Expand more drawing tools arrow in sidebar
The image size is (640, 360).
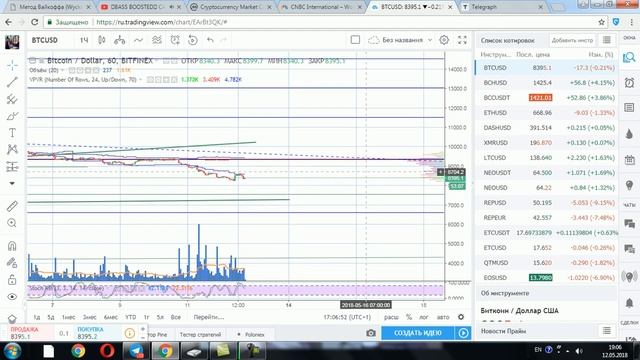pos(12,184)
